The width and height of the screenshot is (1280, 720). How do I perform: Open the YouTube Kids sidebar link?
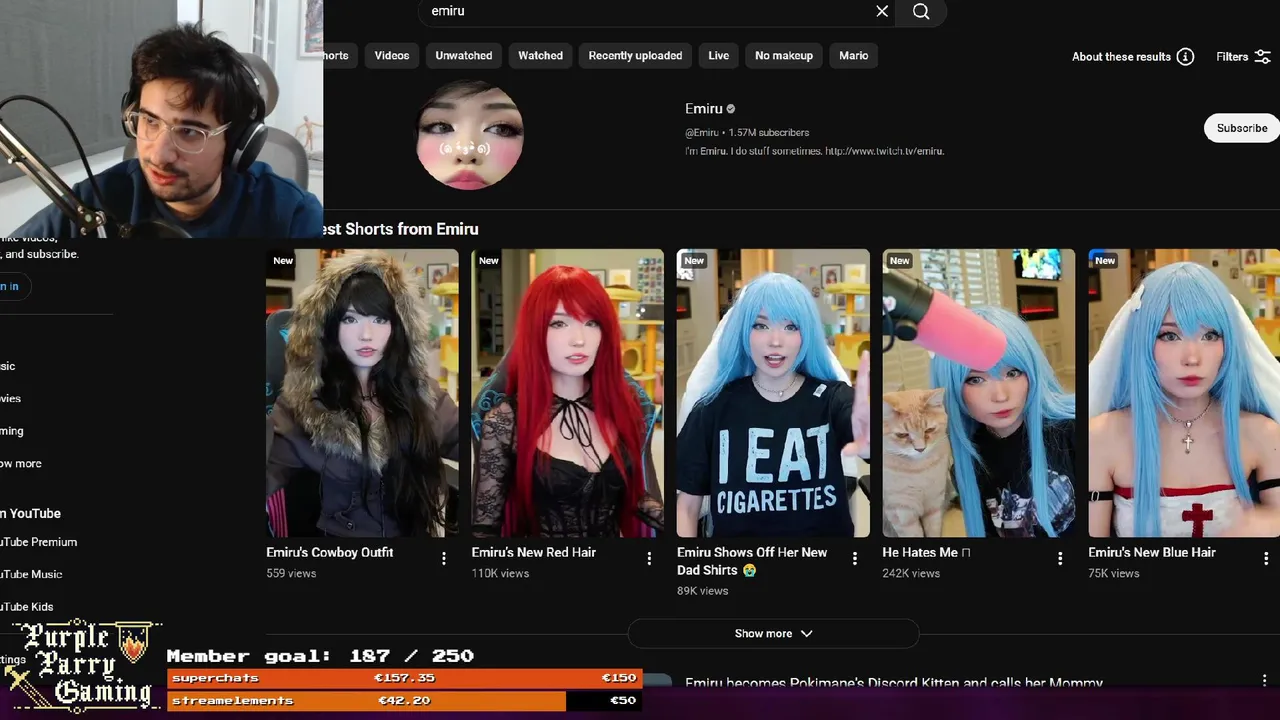click(x=27, y=607)
